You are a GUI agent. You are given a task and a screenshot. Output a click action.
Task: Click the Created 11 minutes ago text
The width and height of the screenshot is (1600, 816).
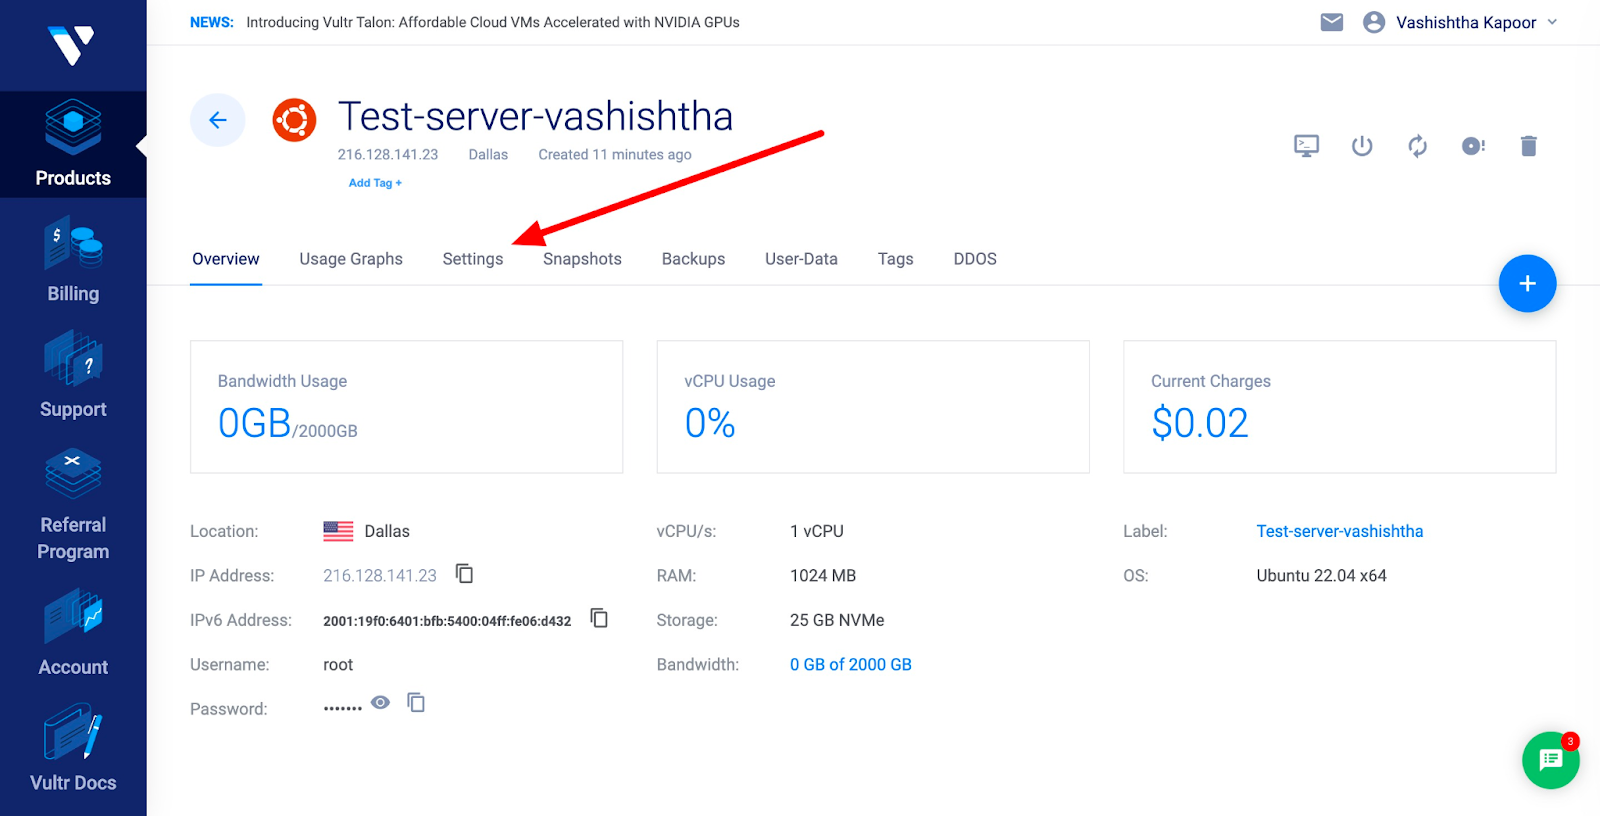click(615, 155)
